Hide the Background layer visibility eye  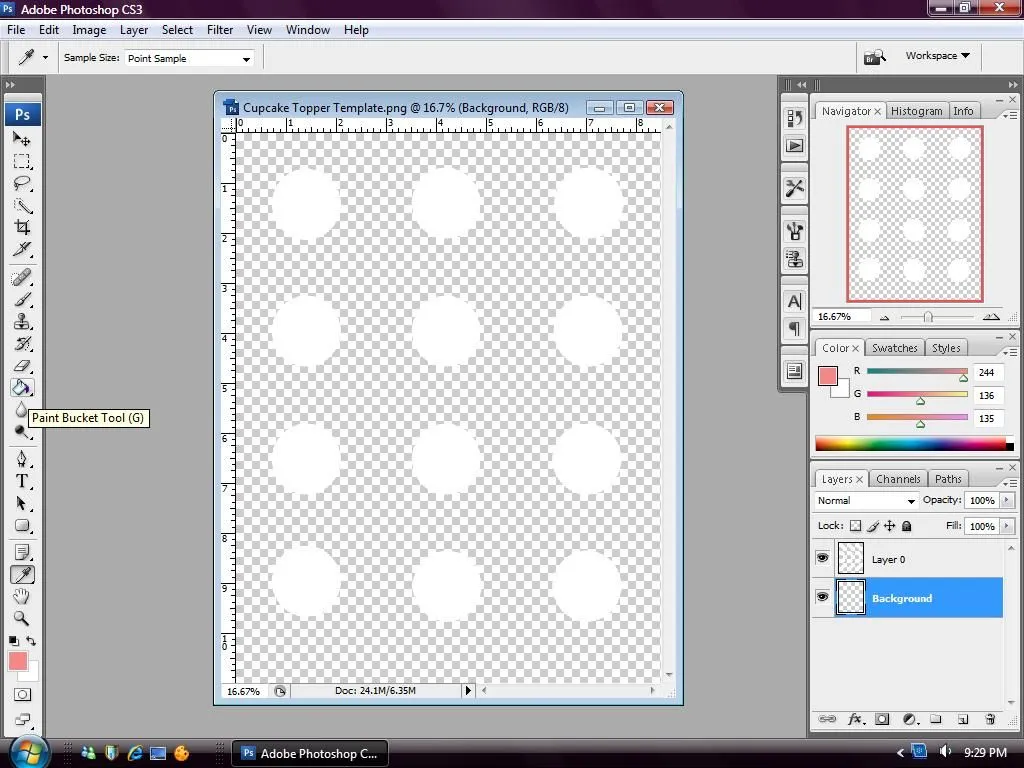[823, 598]
